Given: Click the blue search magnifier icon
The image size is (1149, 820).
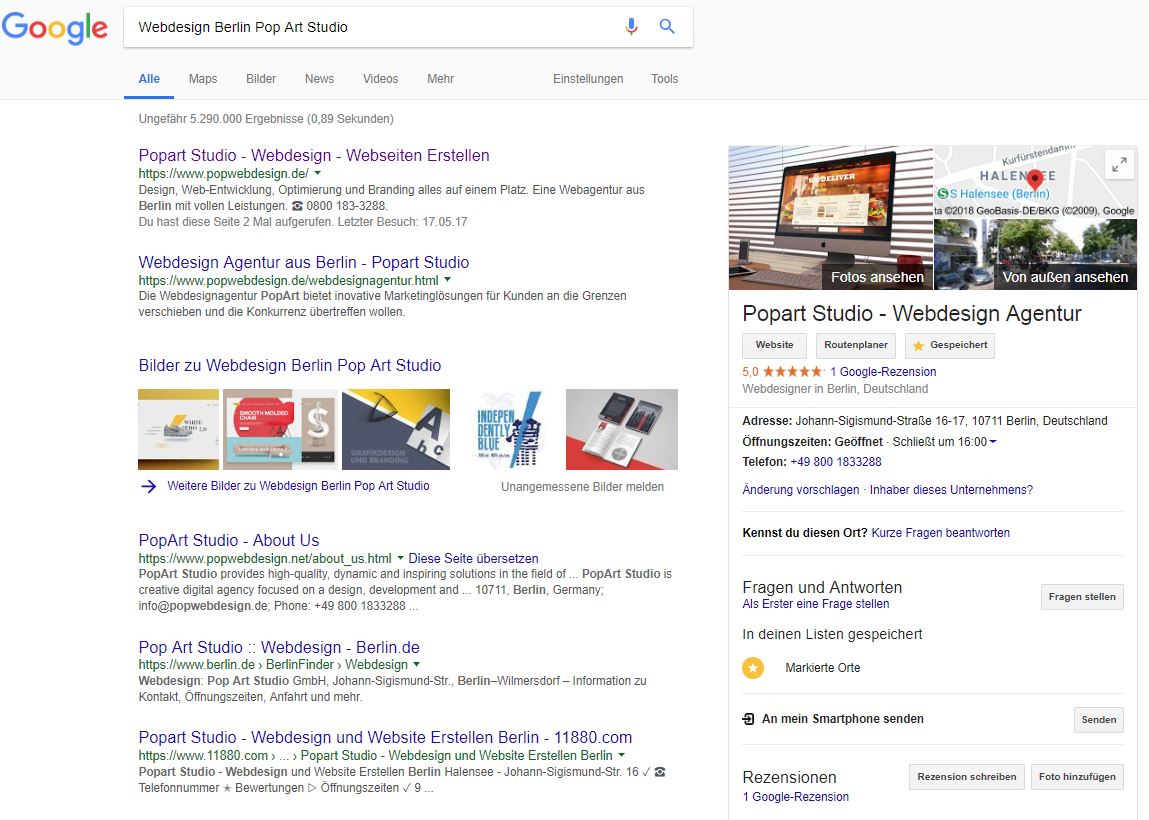Looking at the screenshot, I should click(x=667, y=27).
